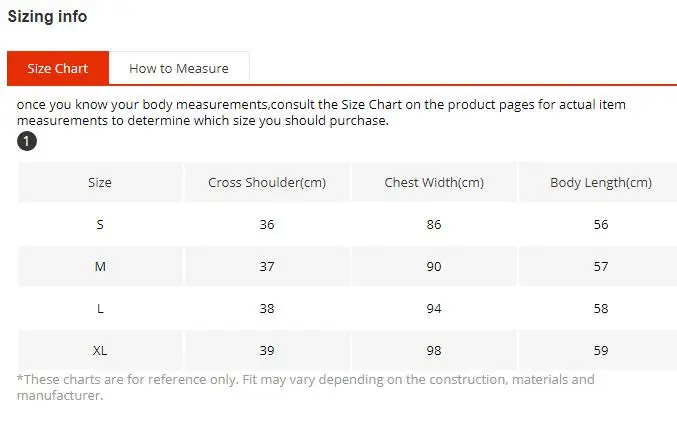This screenshot has width=677, height=422.
Task: Select the S size row label
Action: coord(100,225)
